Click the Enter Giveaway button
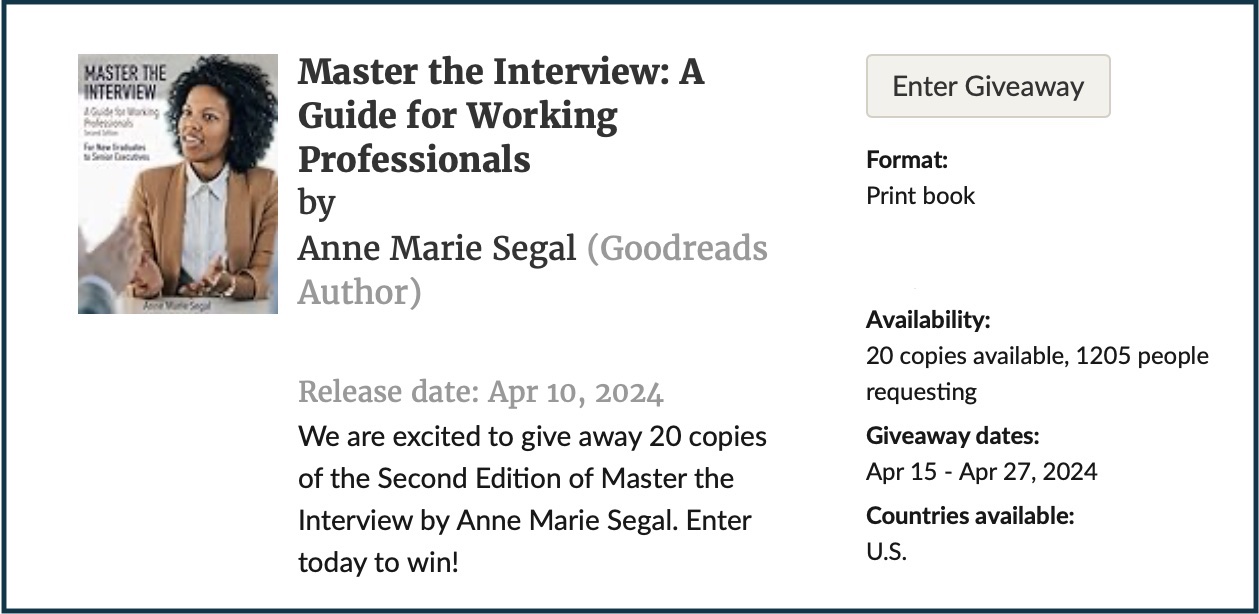The width and height of the screenshot is (1259, 614). 987,86
